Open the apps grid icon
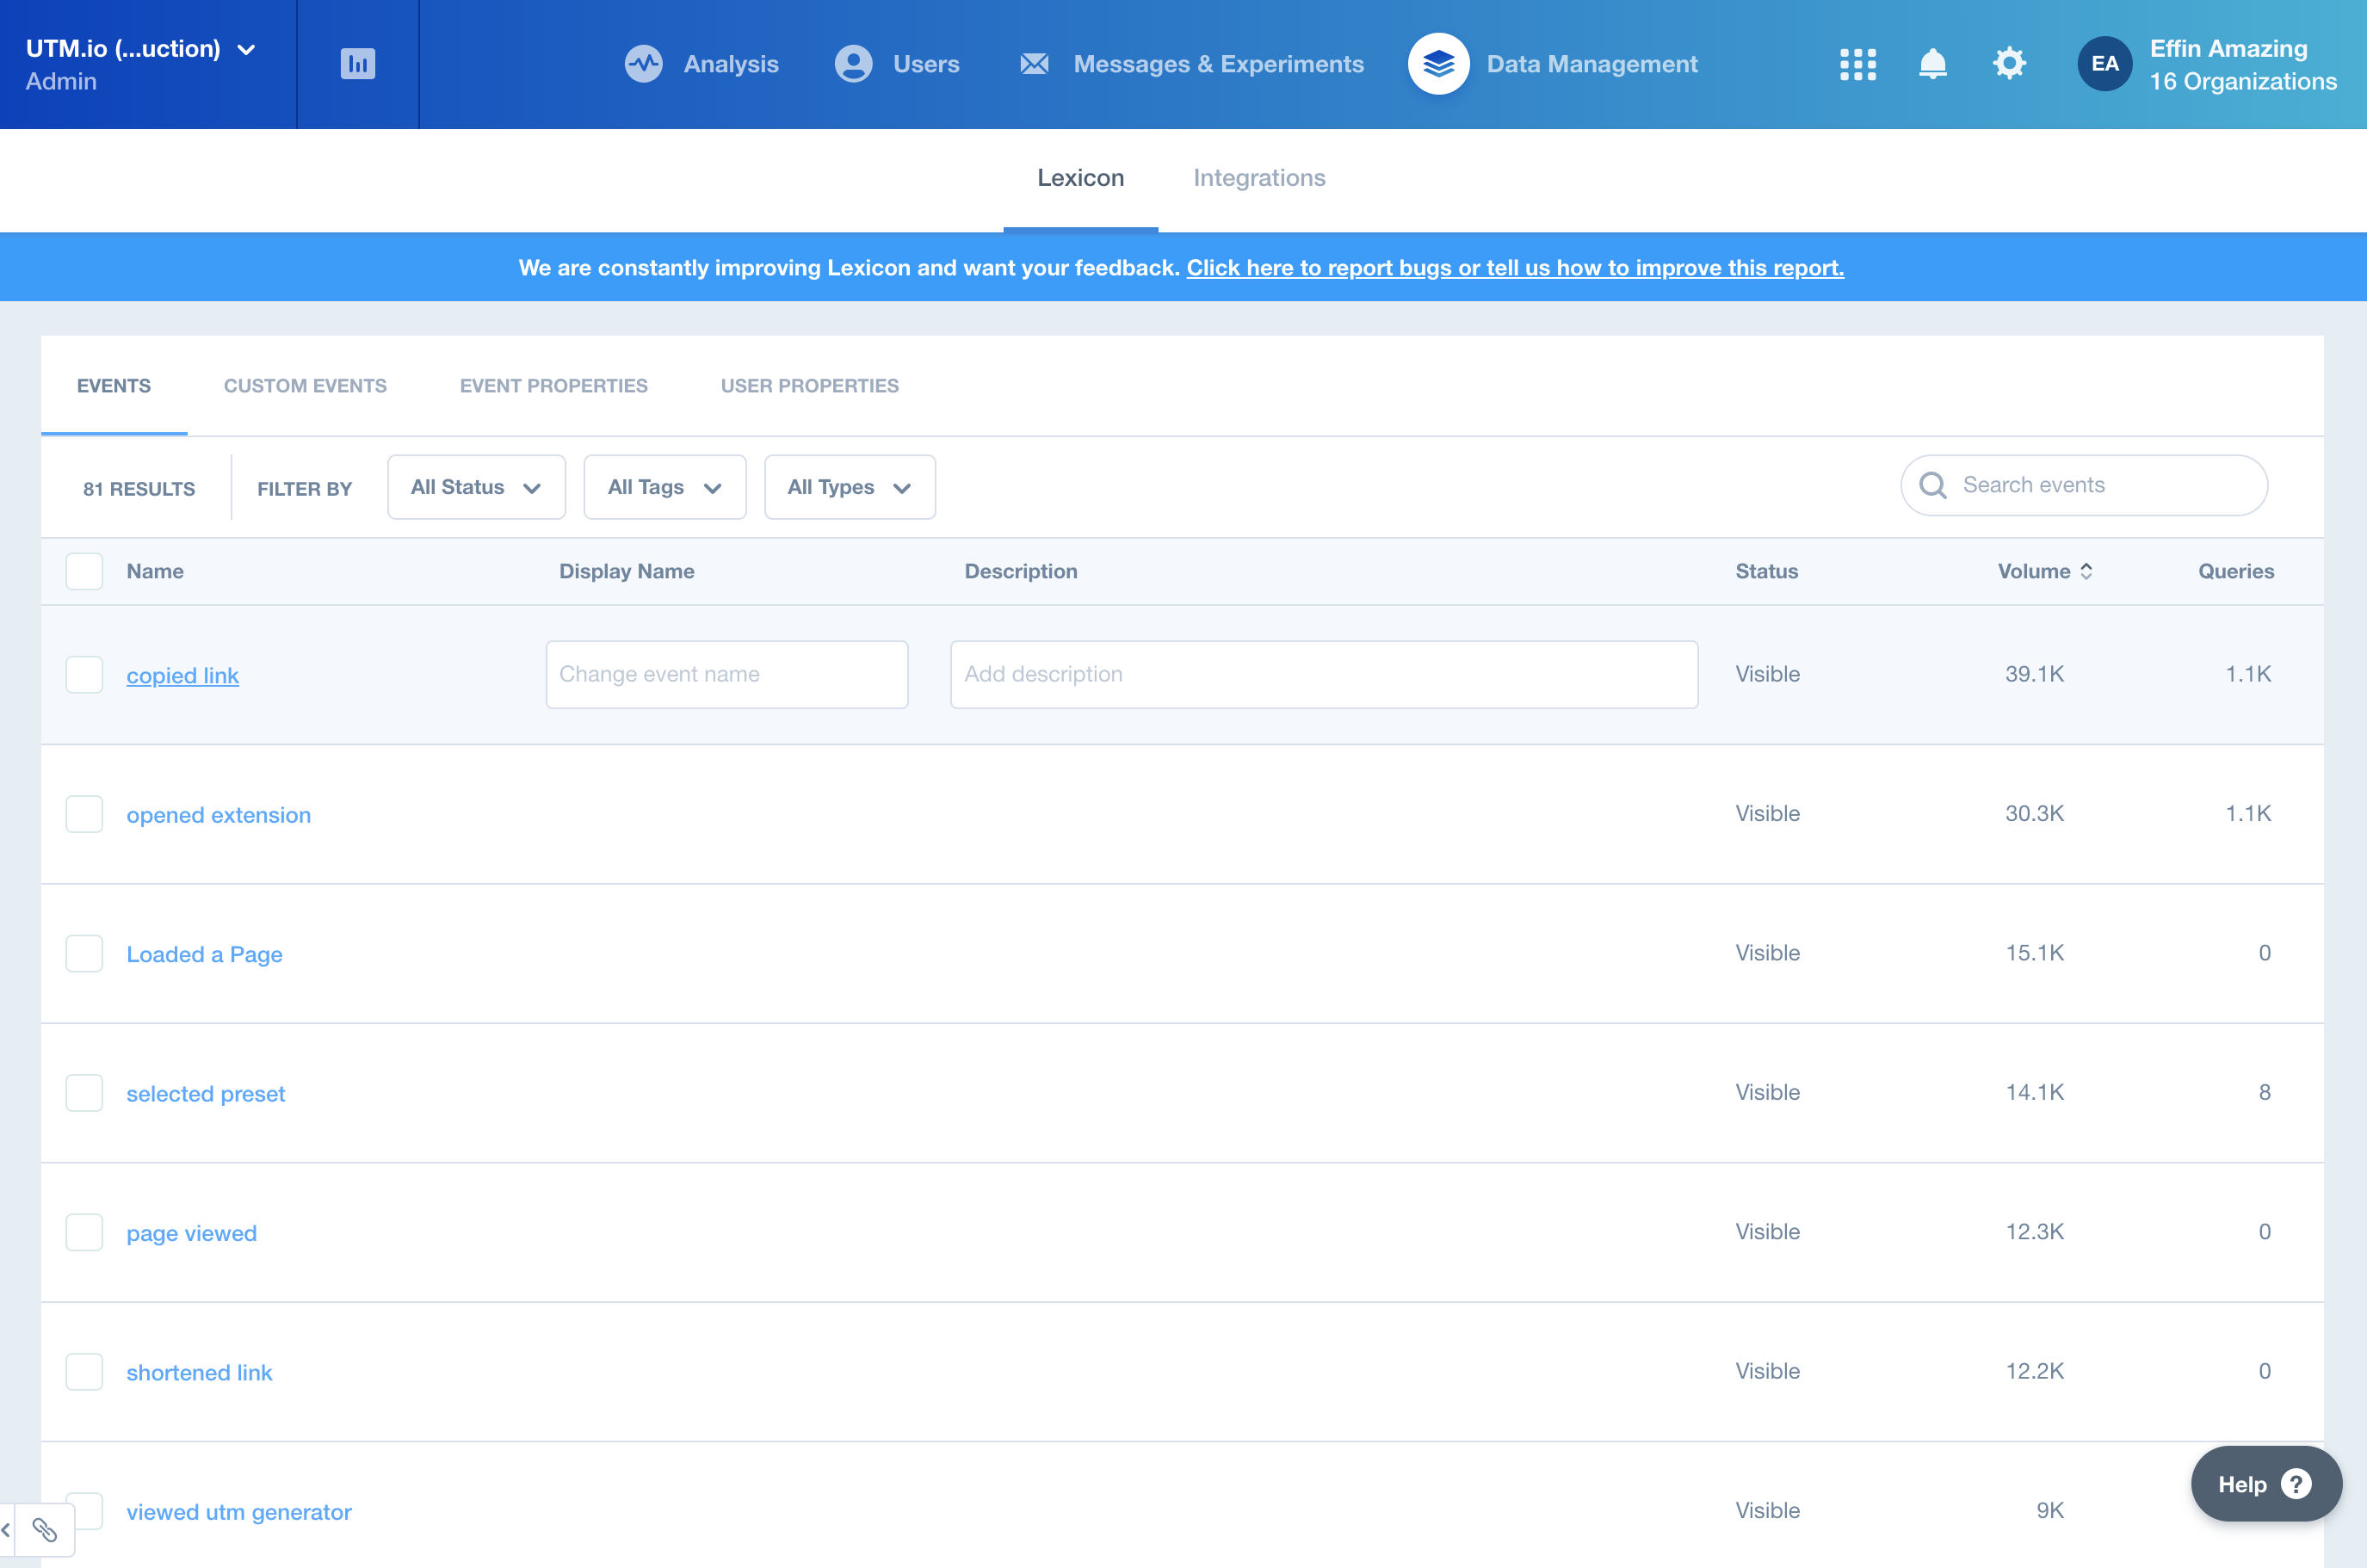Image resolution: width=2367 pixels, height=1568 pixels. [x=1857, y=64]
